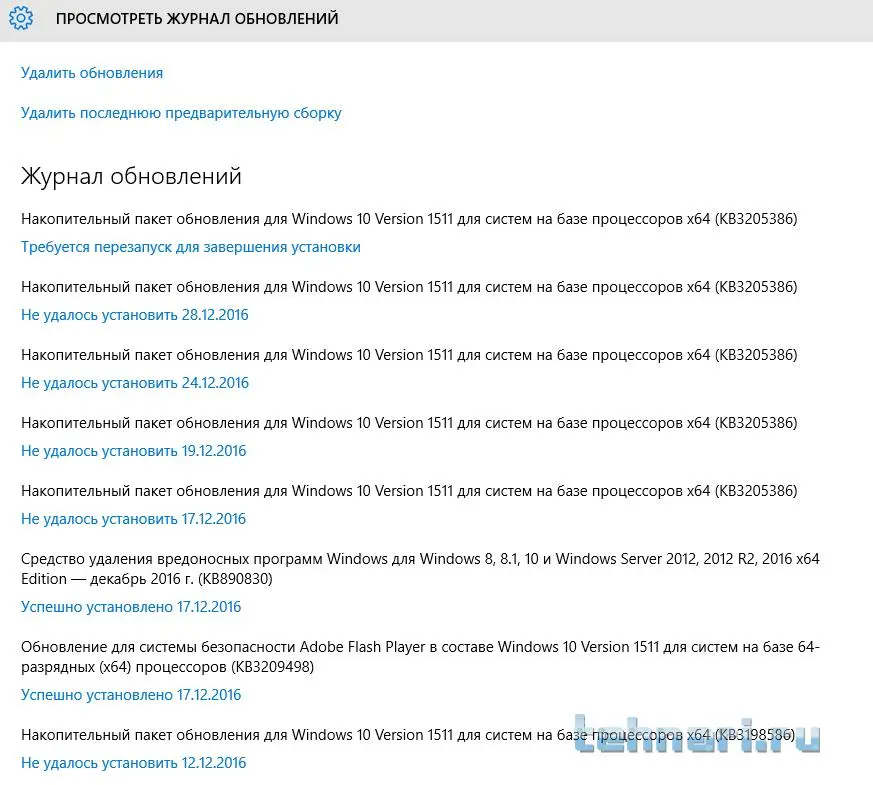873x785 pixels.
Task: Select KB3205386 entry failed on 17.12.2016
Action: pyautogui.click(x=409, y=490)
